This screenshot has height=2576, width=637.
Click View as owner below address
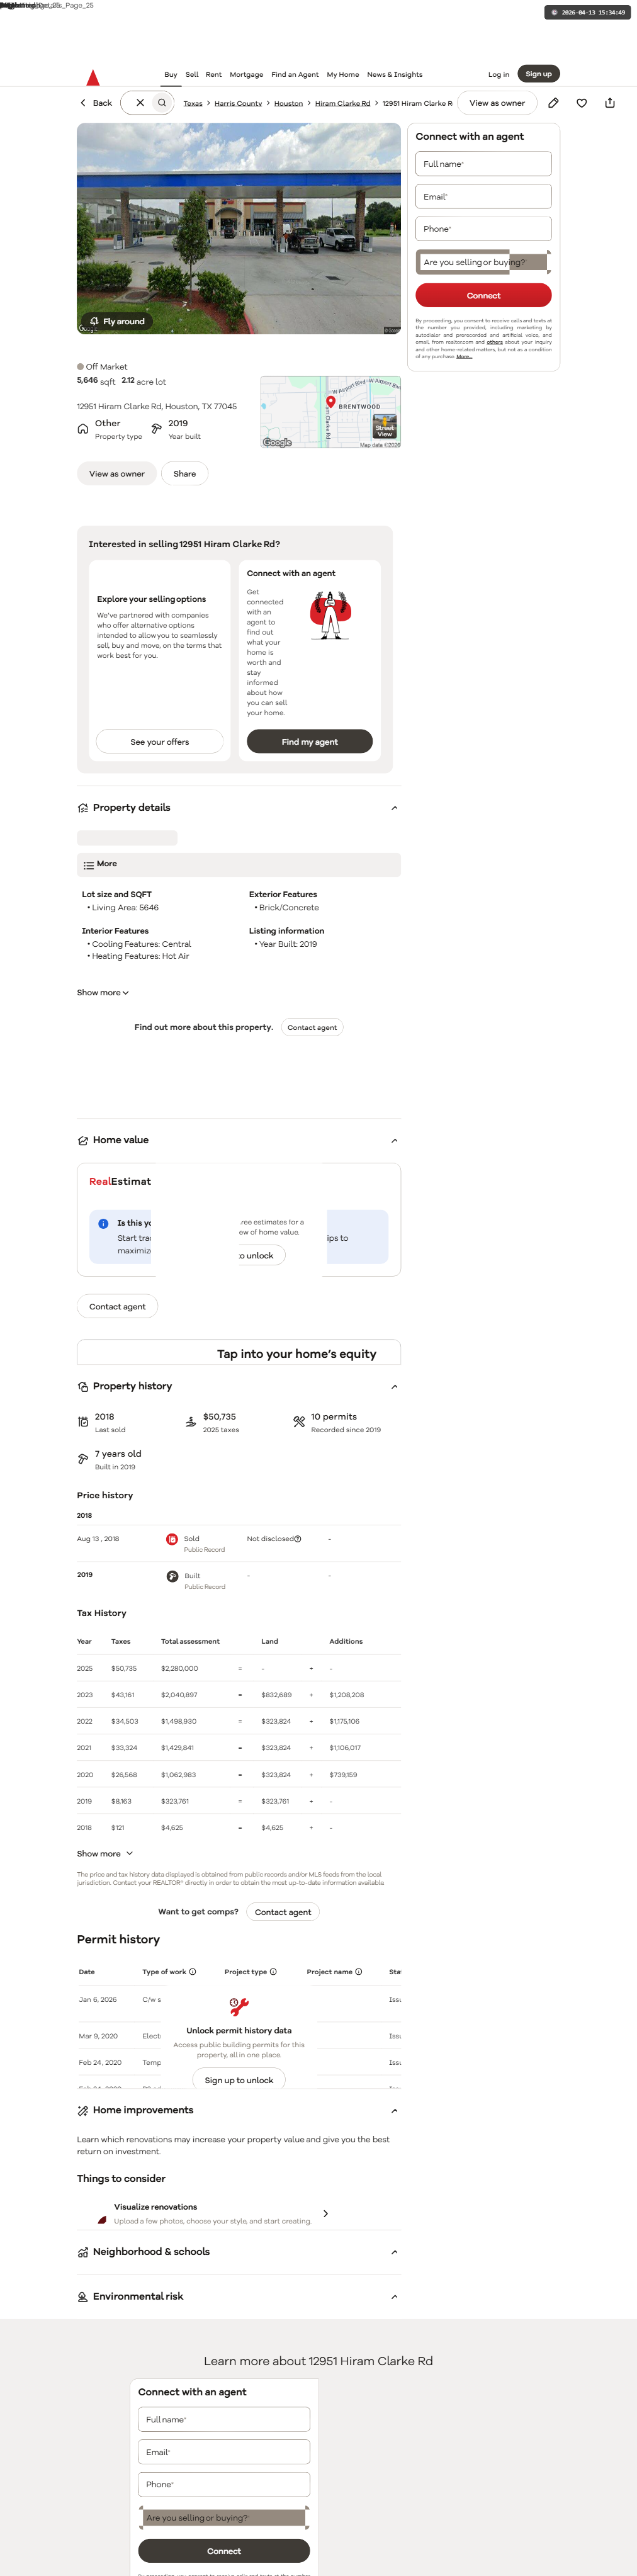coord(117,474)
